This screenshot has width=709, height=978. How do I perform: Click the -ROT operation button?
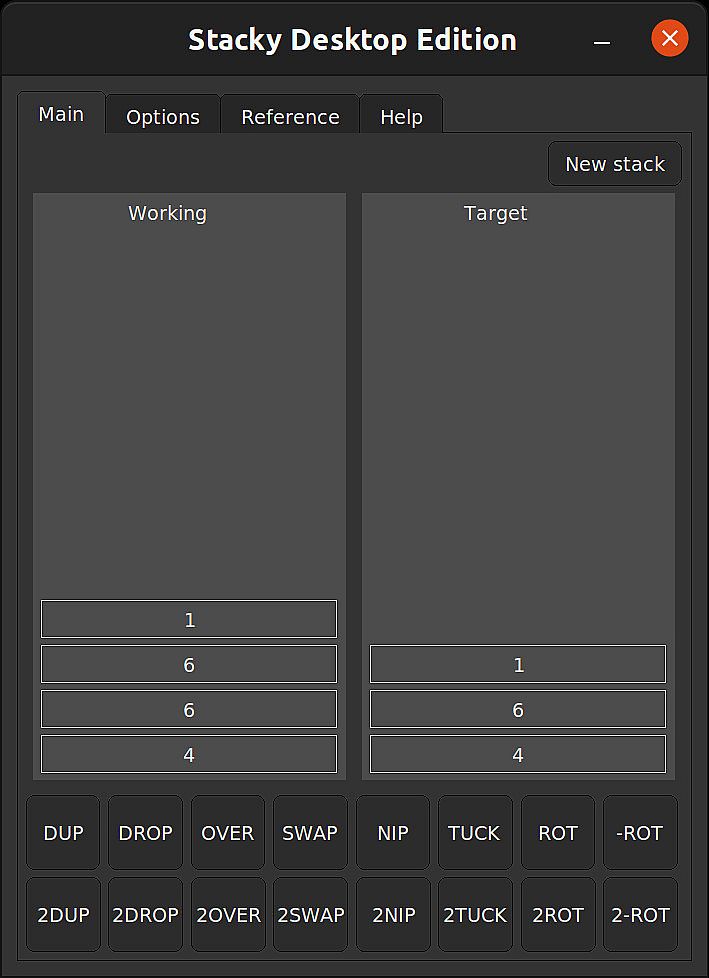(x=640, y=832)
